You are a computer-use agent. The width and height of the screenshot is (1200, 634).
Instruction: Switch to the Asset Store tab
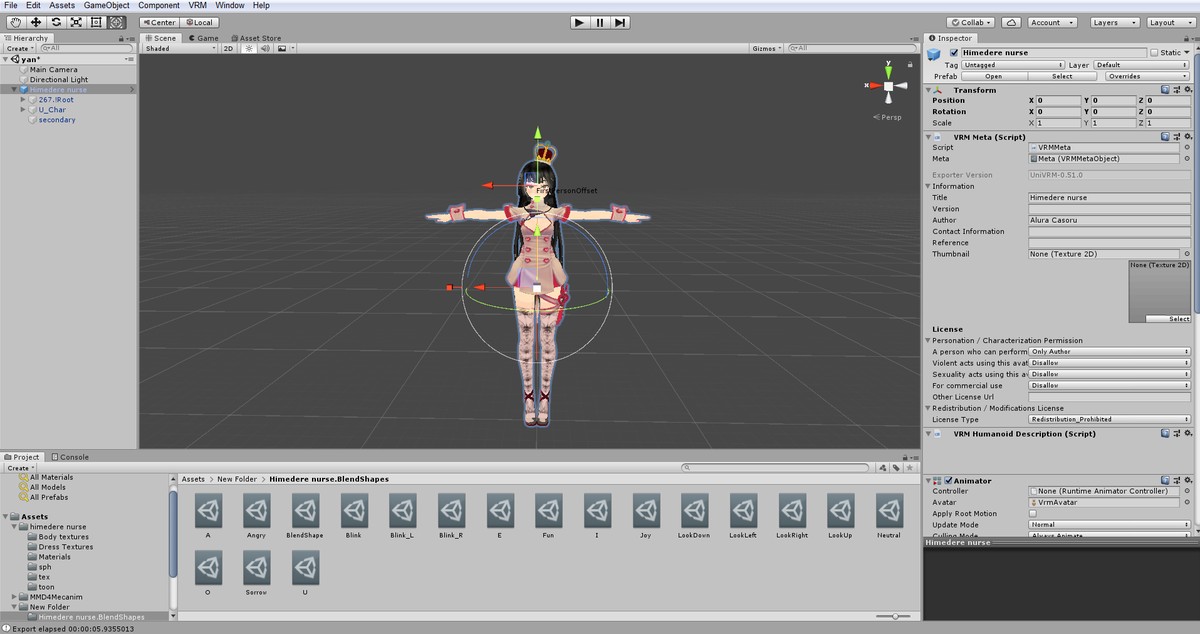255,38
